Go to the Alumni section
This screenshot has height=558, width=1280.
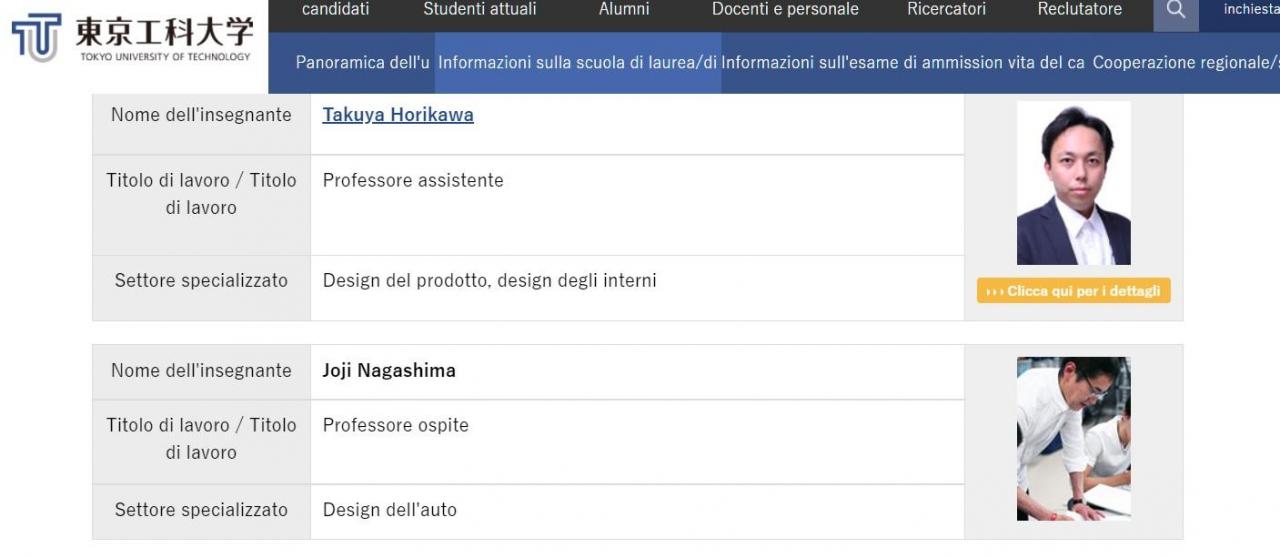(624, 10)
